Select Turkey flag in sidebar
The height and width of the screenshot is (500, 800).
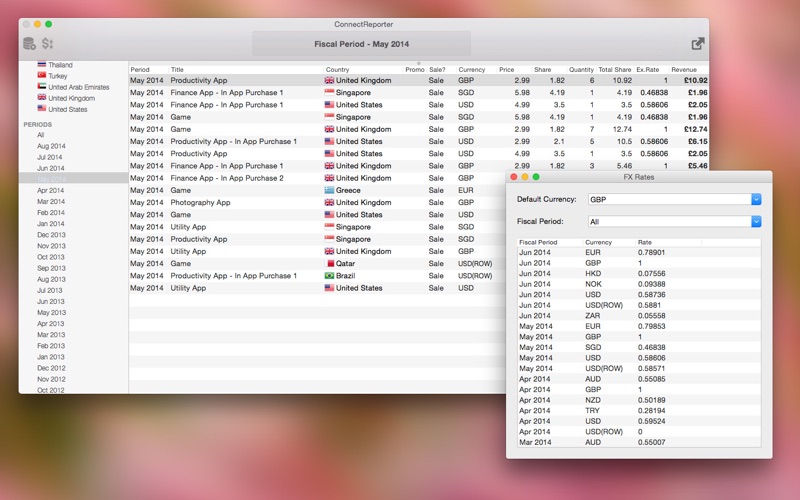click(42, 76)
